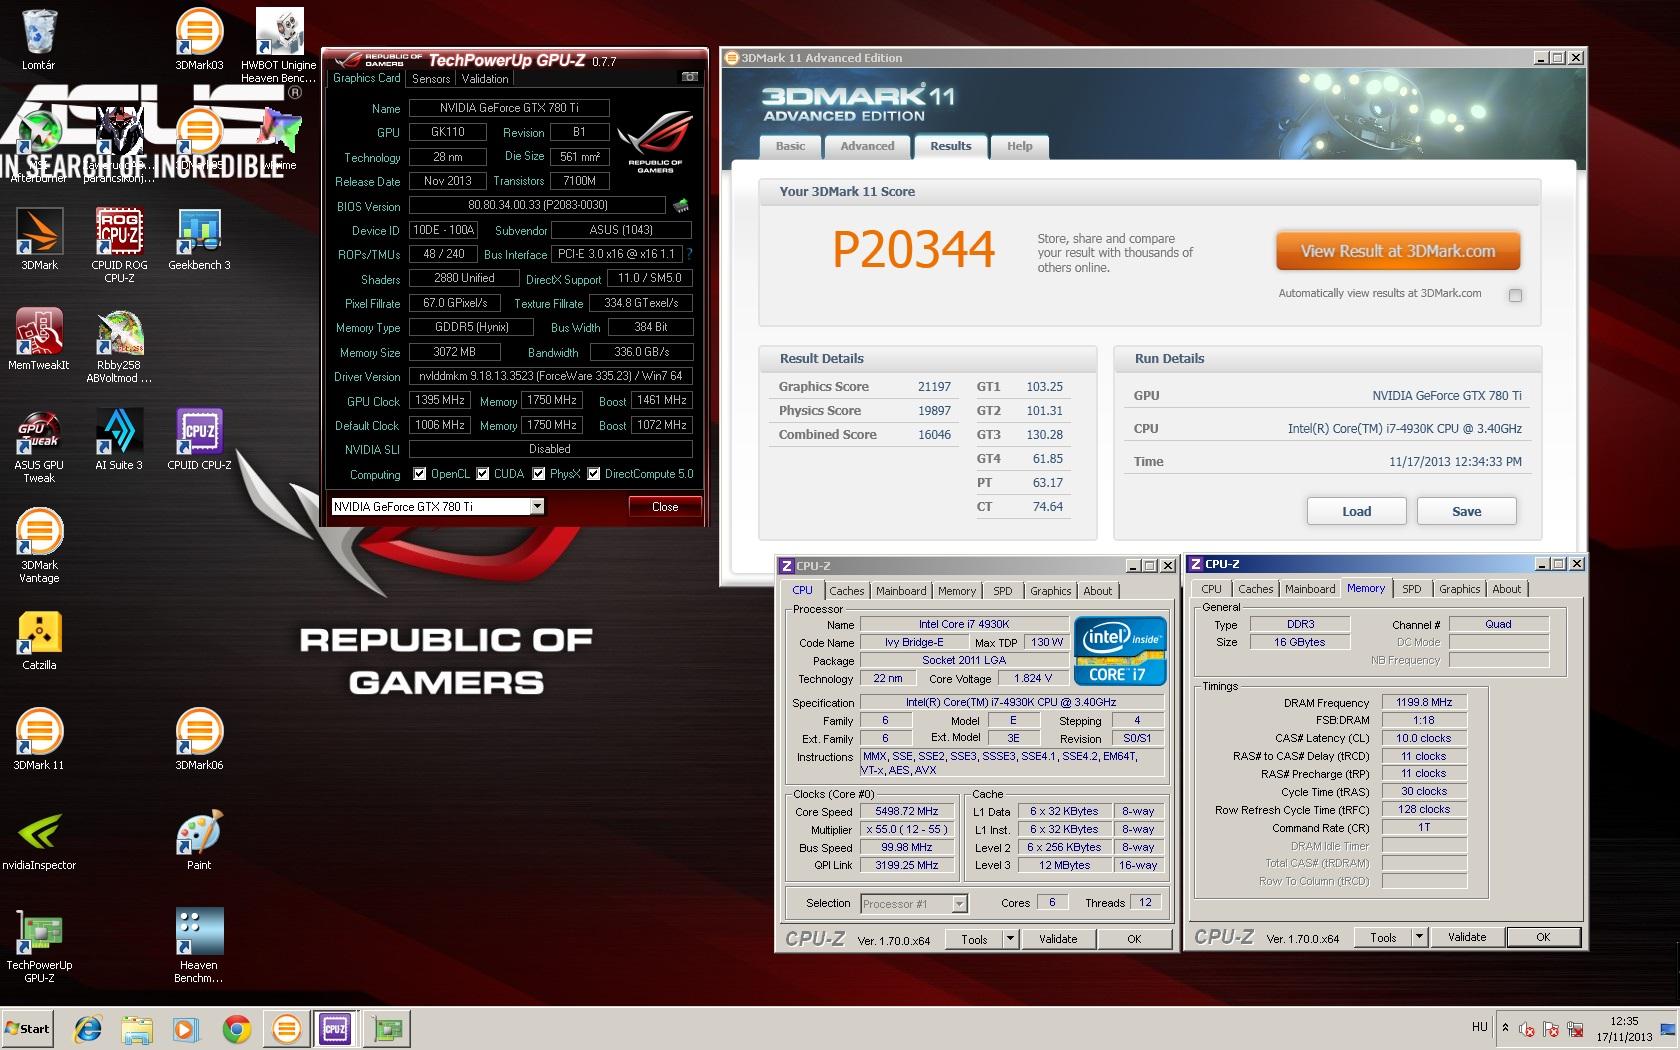1680x1050 pixels.
Task: Toggle CUDA checkbox in GPU-Z
Action: [x=483, y=474]
